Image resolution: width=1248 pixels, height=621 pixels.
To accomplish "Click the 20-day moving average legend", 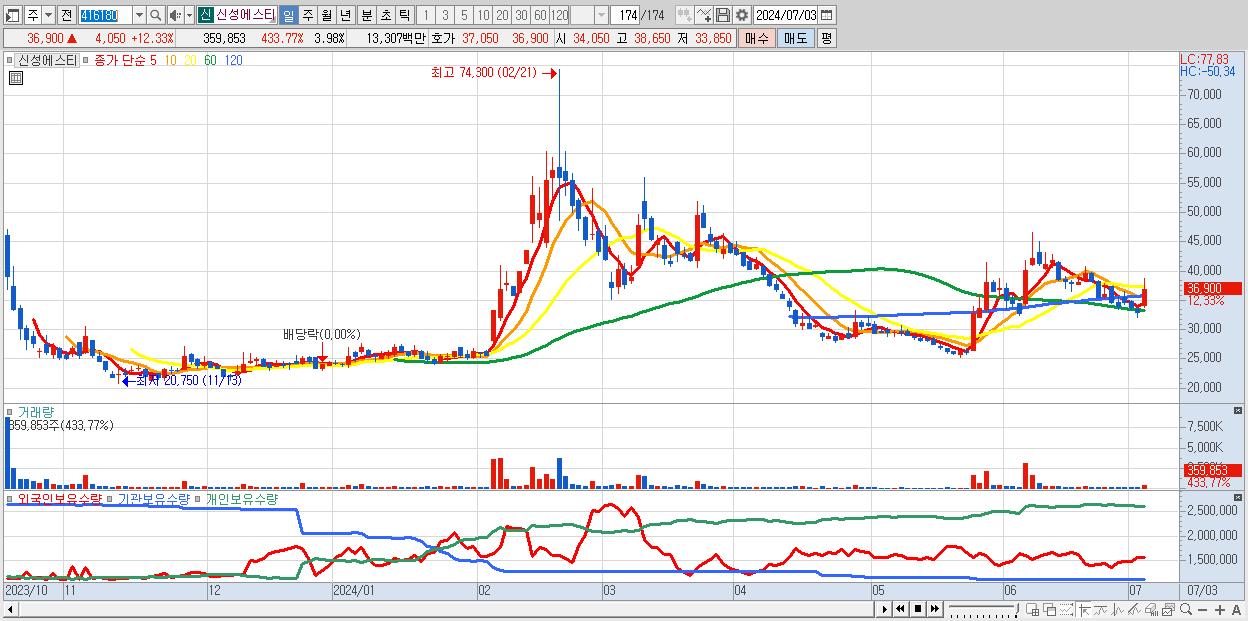I will click(190, 60).
